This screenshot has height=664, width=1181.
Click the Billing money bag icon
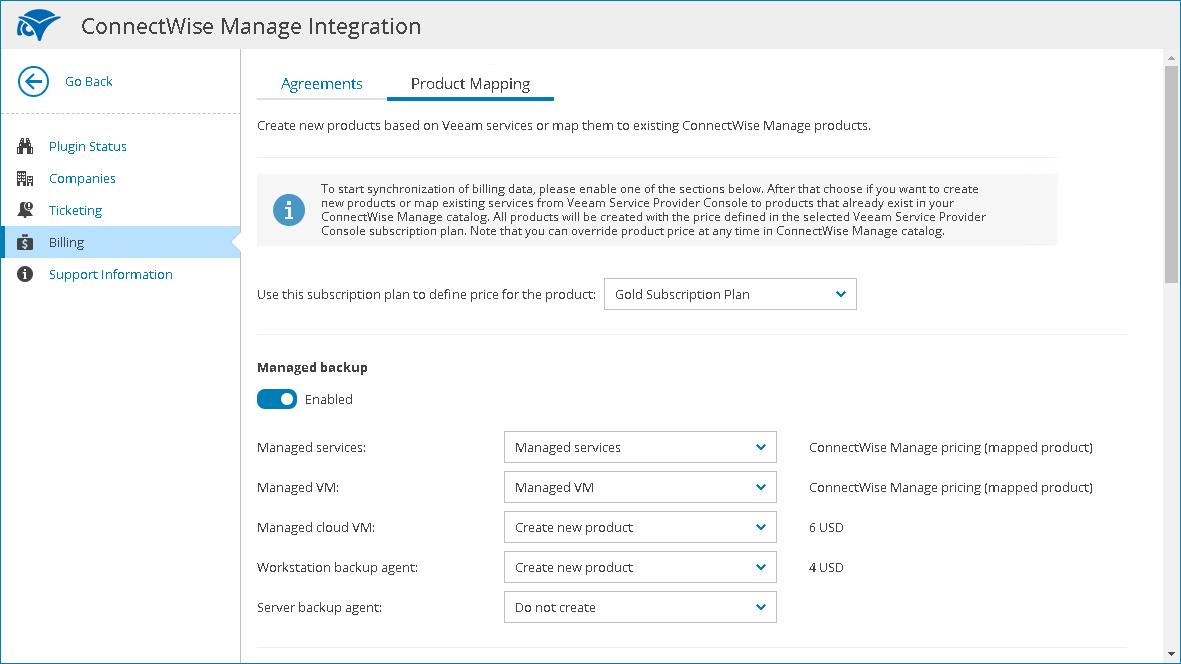(26, 243)
